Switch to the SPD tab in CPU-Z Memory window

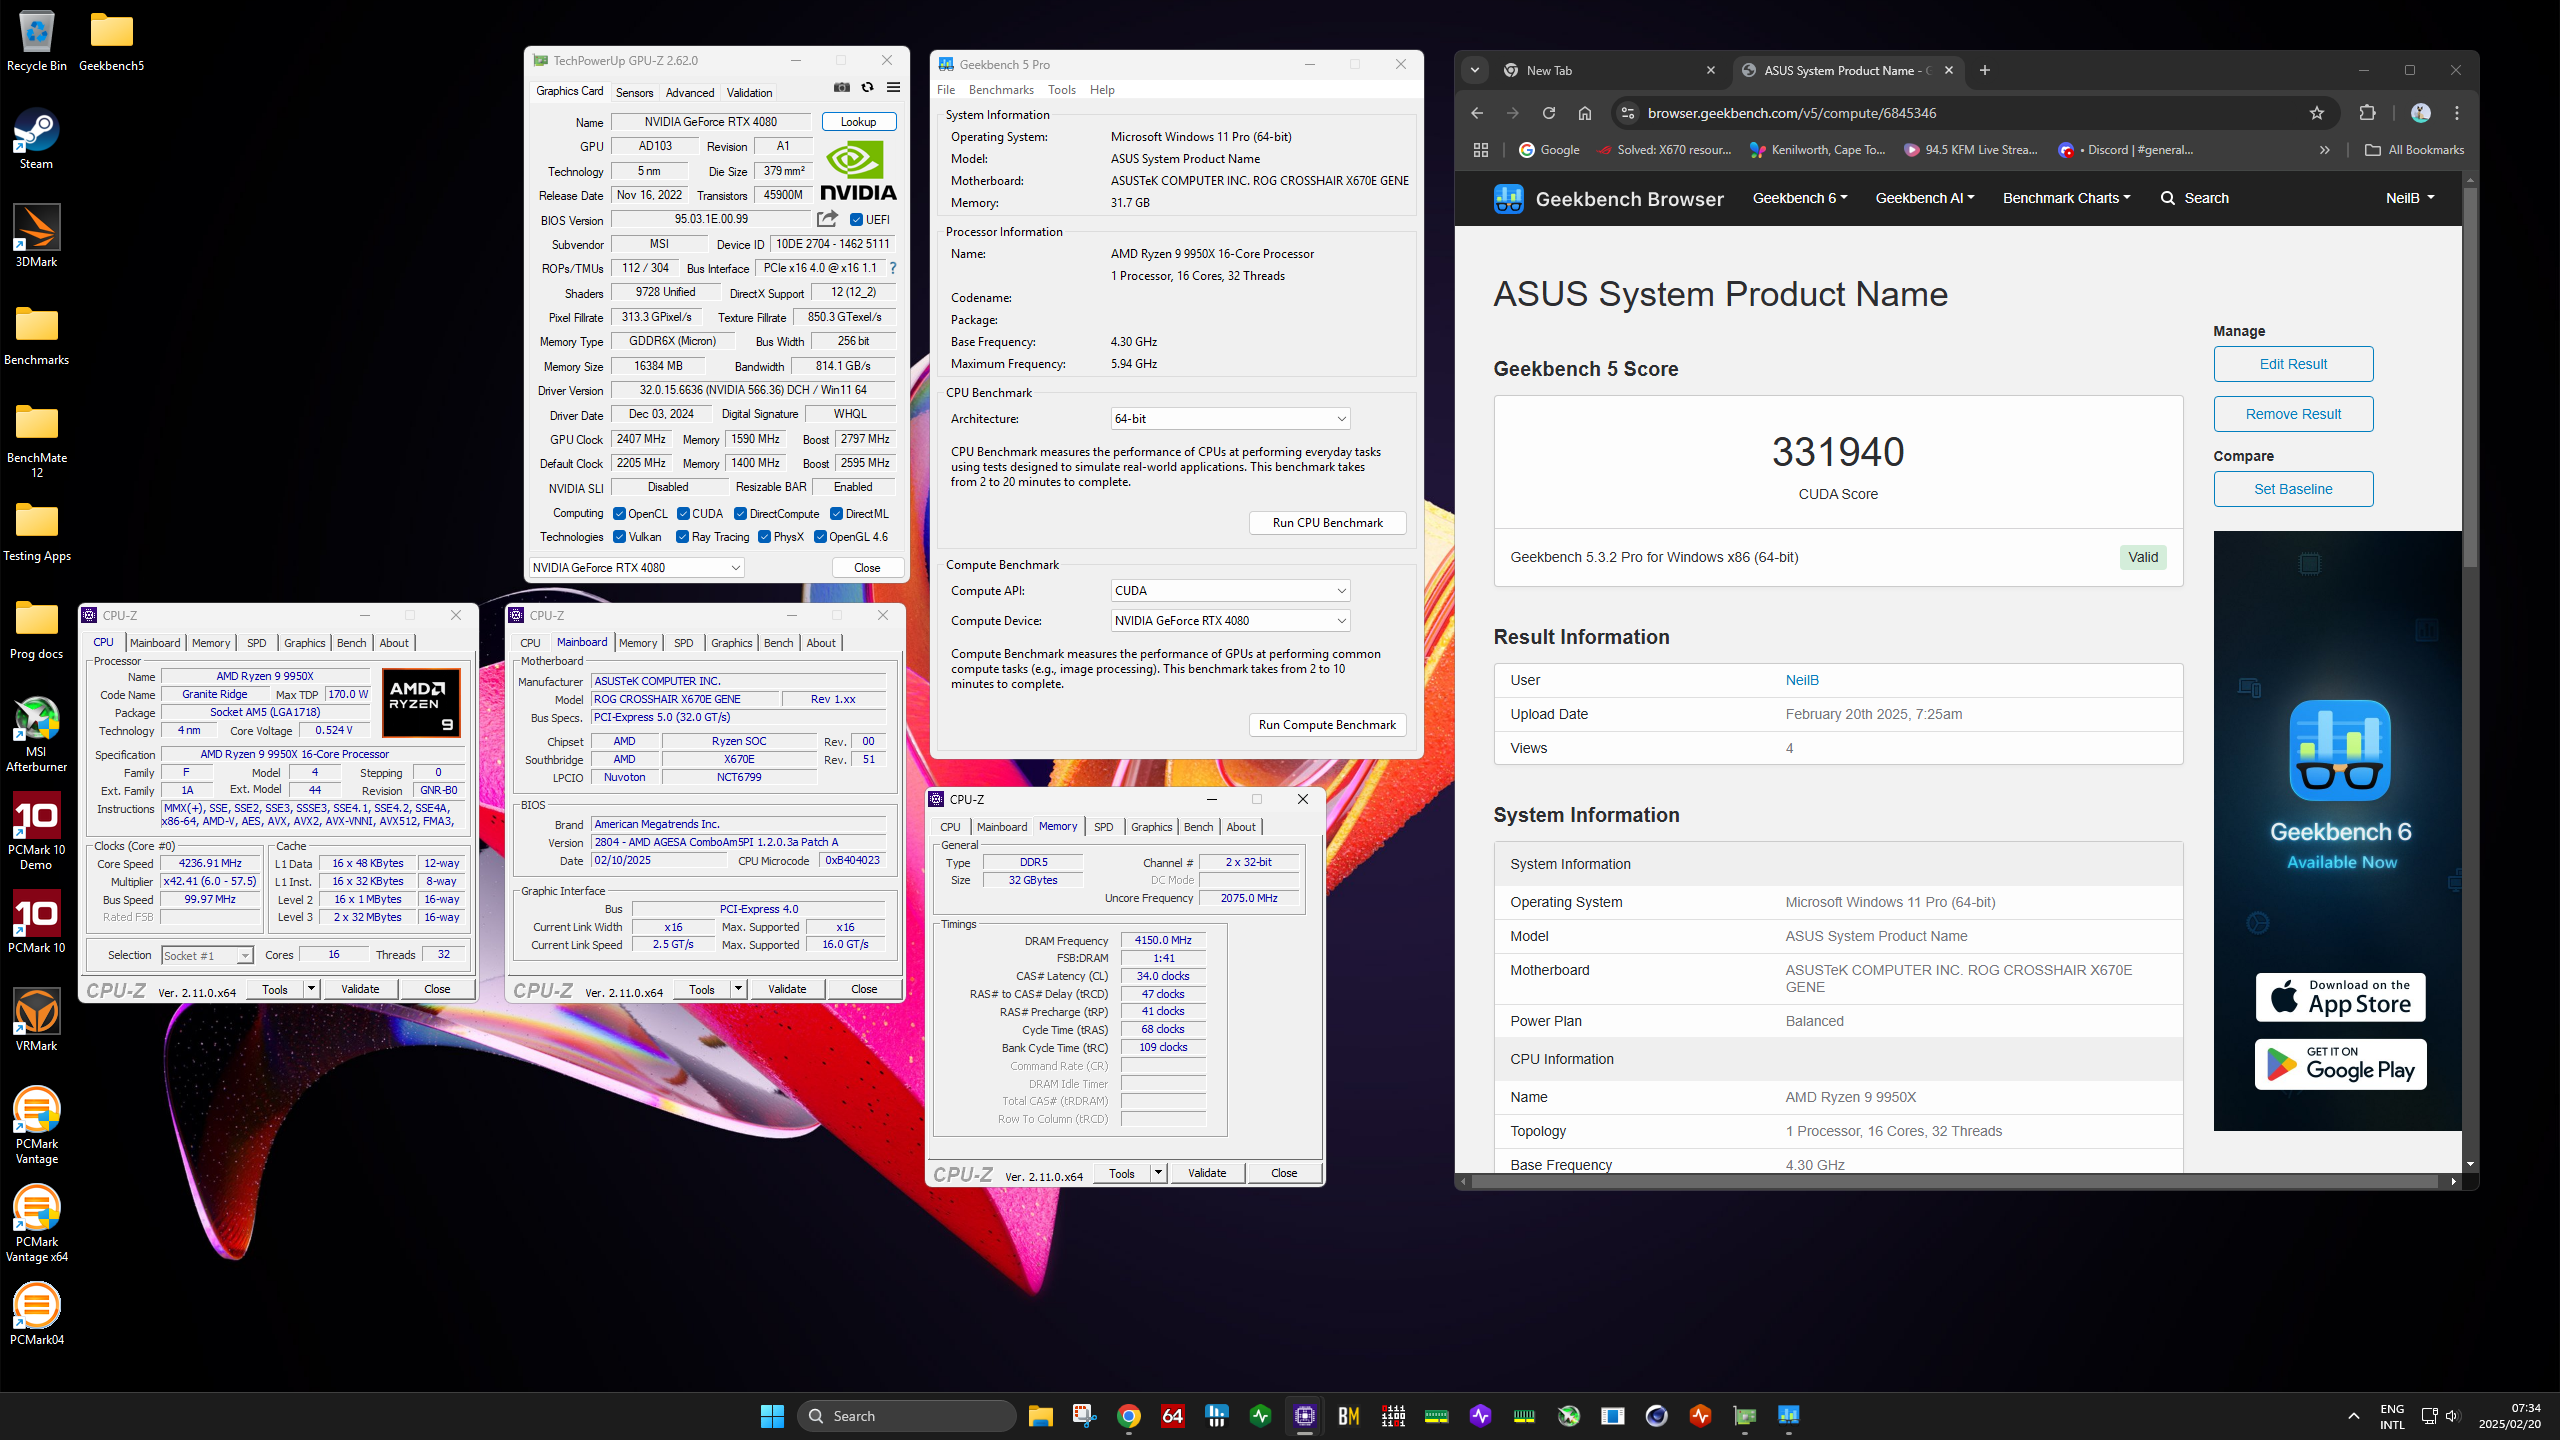click(1103, 827)
